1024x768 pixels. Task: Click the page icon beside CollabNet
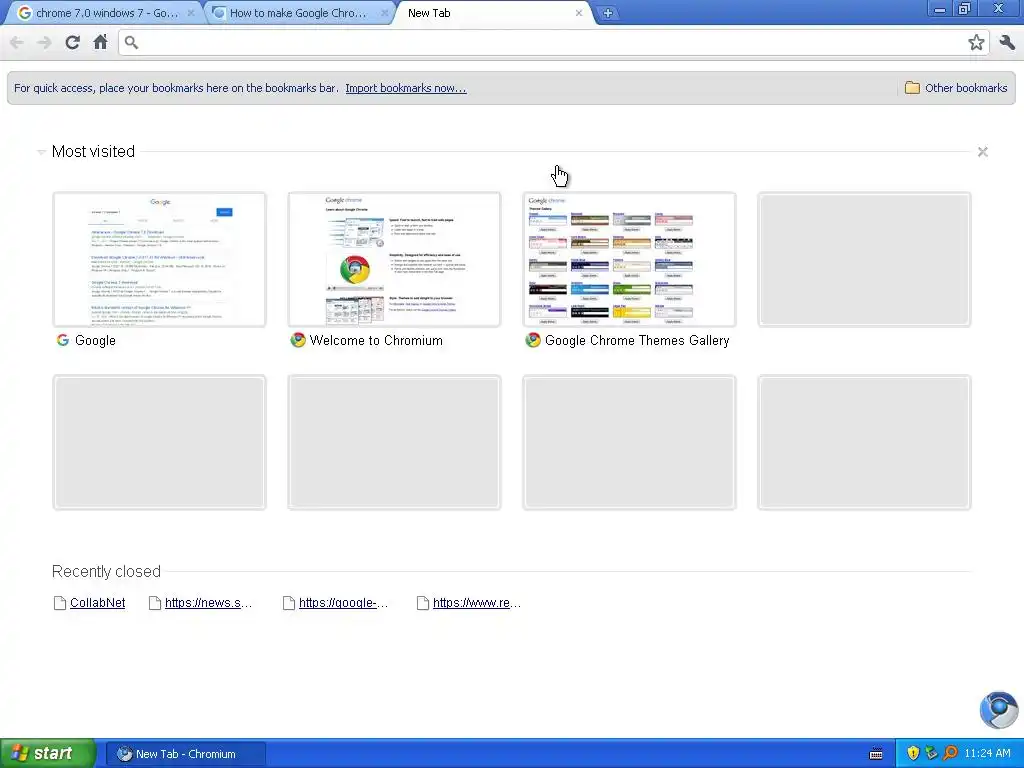point(59,603)
